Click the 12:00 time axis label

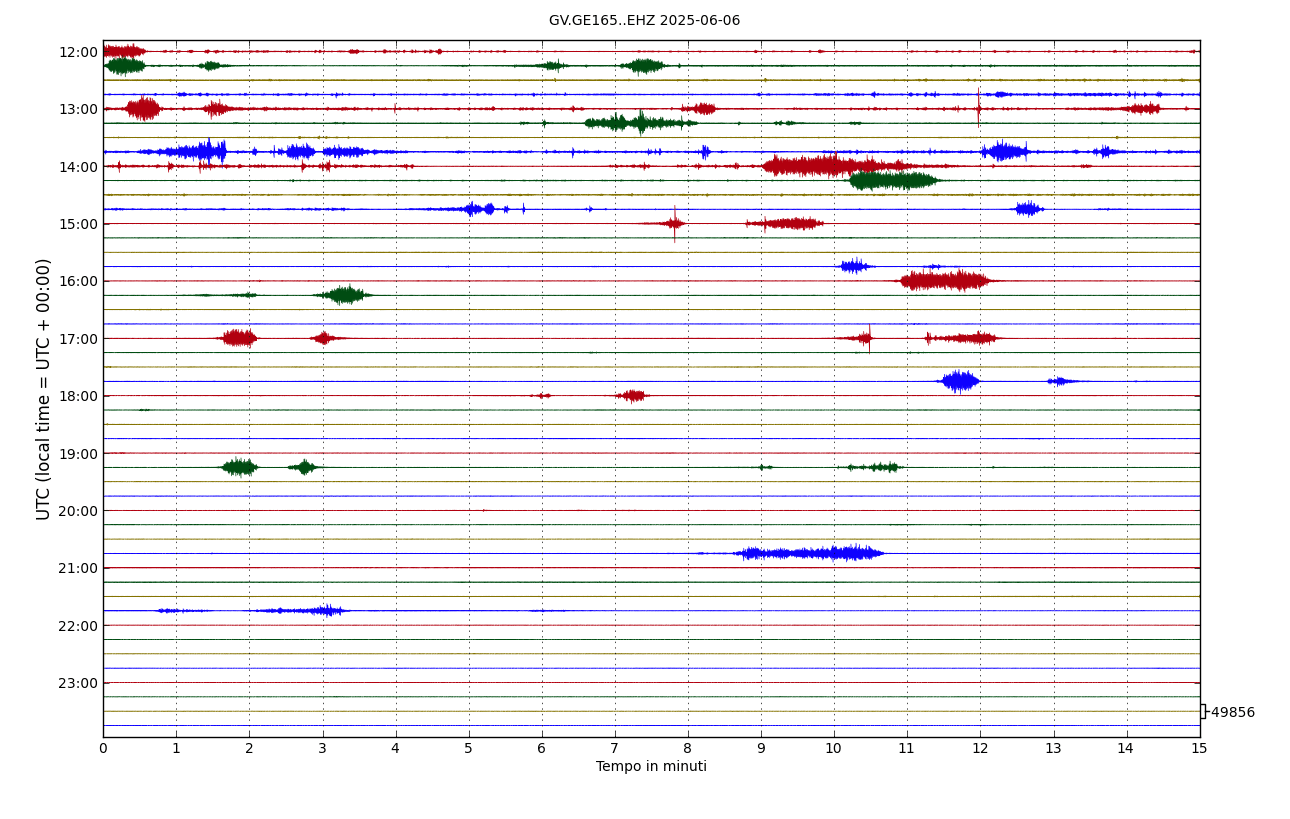[x=78, y=52]
